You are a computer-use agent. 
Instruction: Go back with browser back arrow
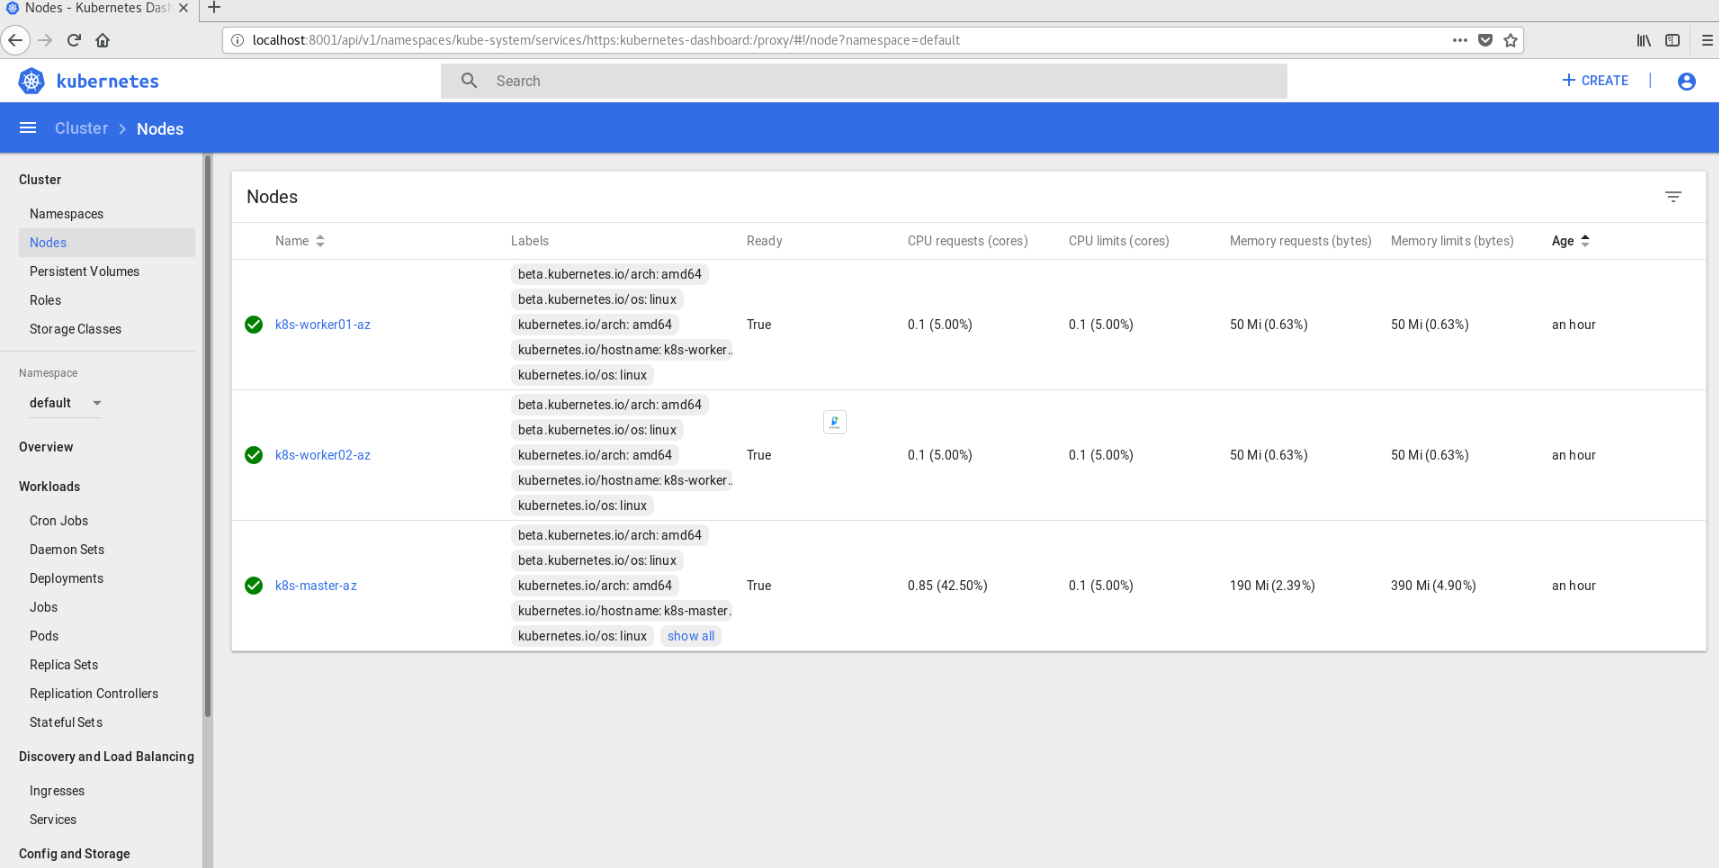[x=15, y=40]
